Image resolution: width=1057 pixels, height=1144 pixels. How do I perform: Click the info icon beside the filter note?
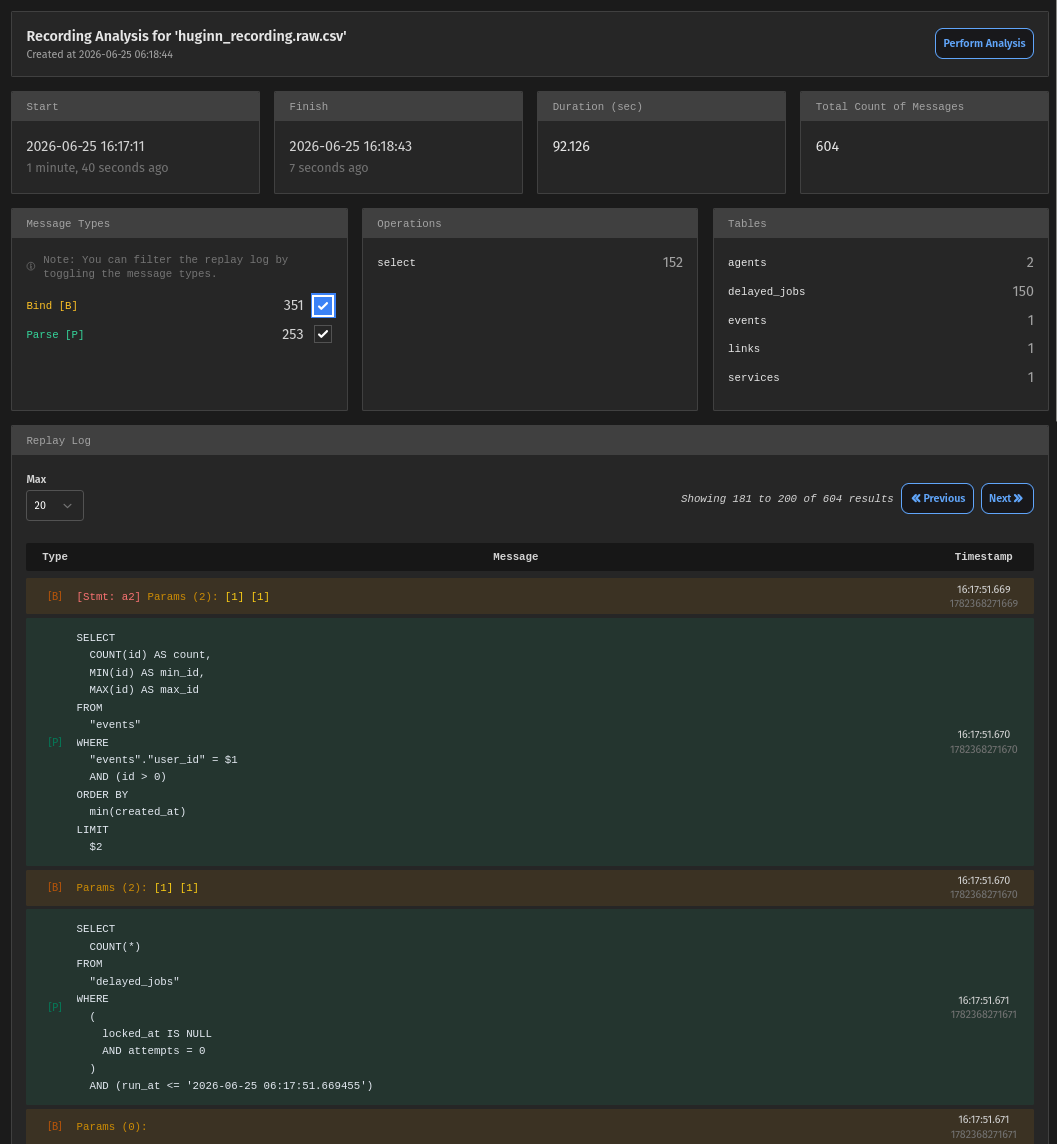coord(31,266)
